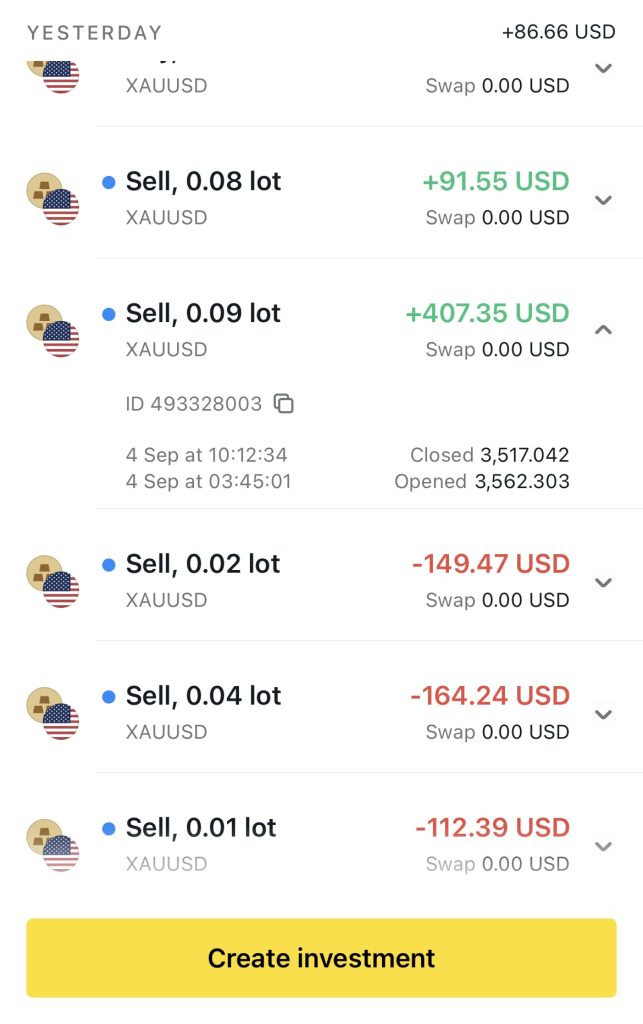Click XAUUSD icon on 0.02 lot trade
Image resolution: width=643 pixels, height=1024 pixels.
(52, 581)
